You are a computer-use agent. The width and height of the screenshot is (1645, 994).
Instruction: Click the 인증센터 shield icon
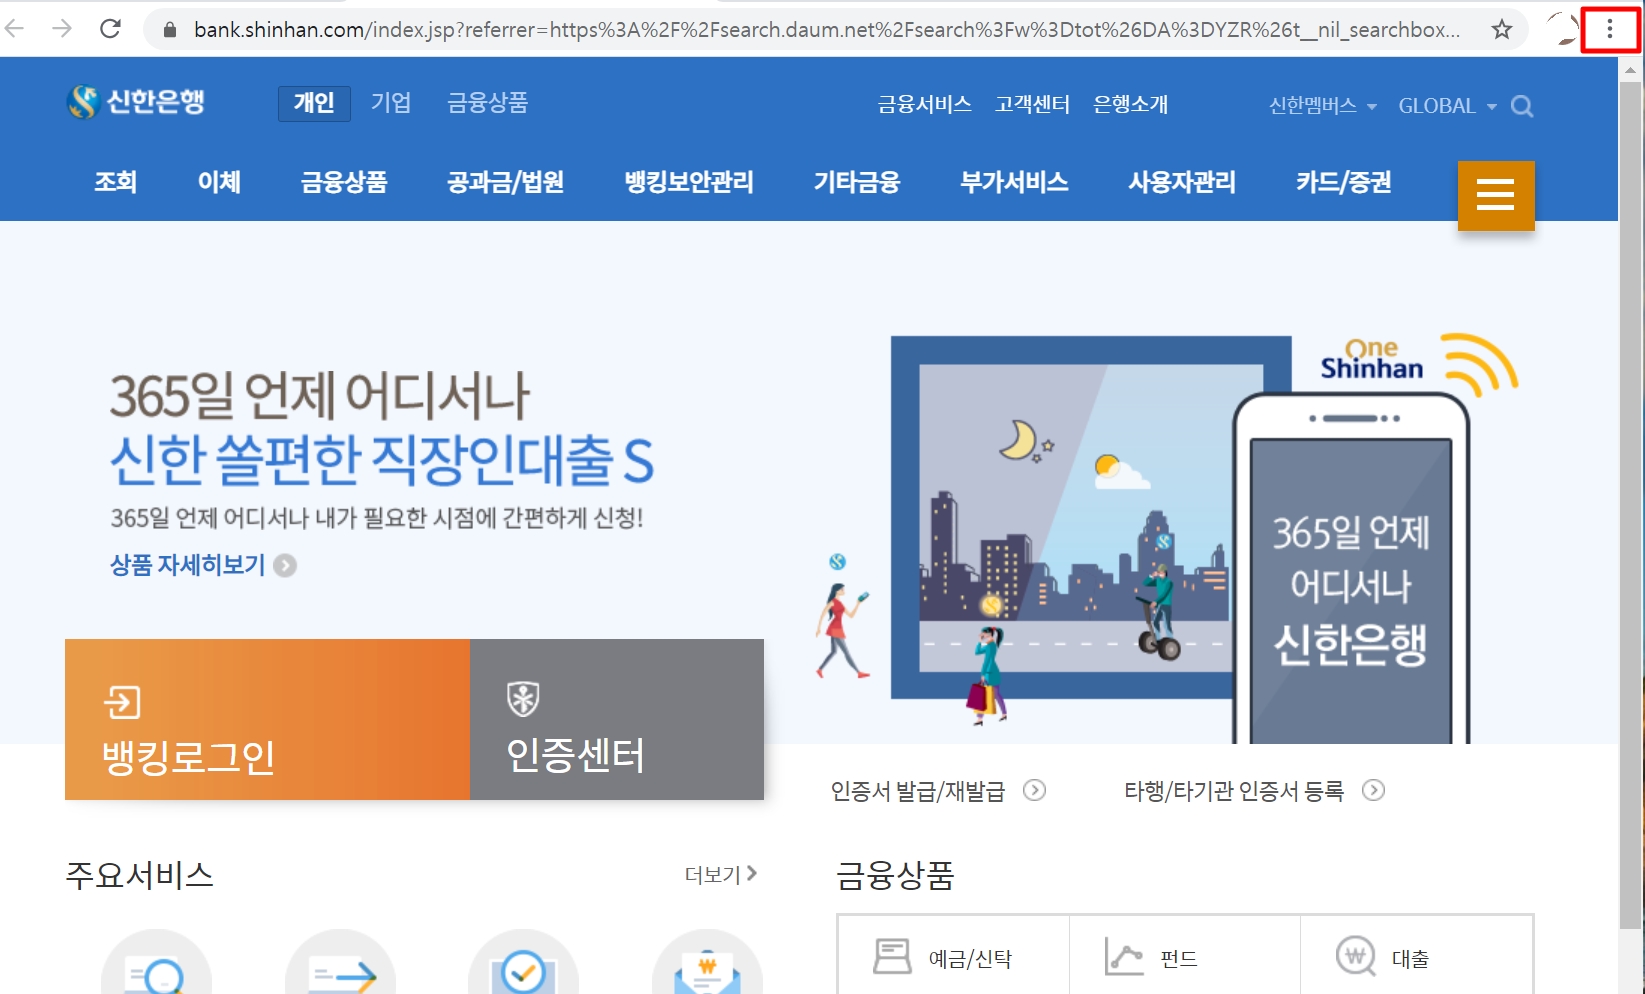pos(523,699)
